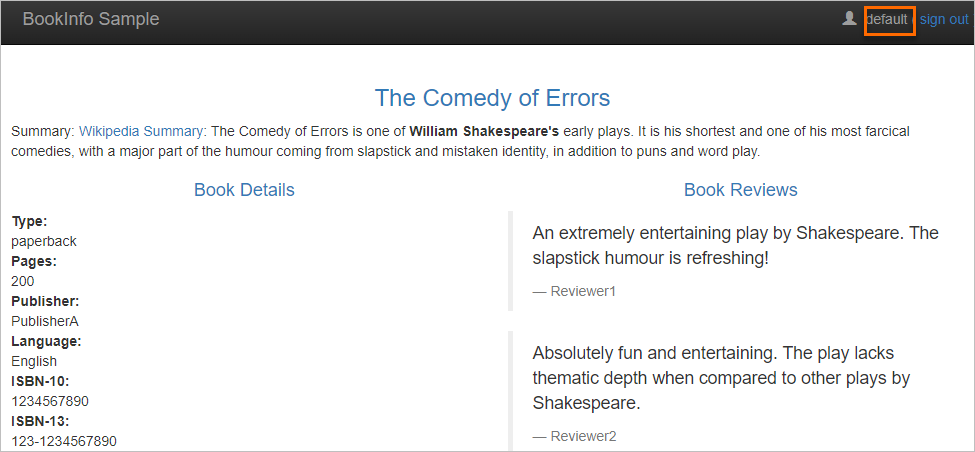Click the second review mentioning thematic depth
975x452 pixels.
pyautogui.click(x=721, y=378)
